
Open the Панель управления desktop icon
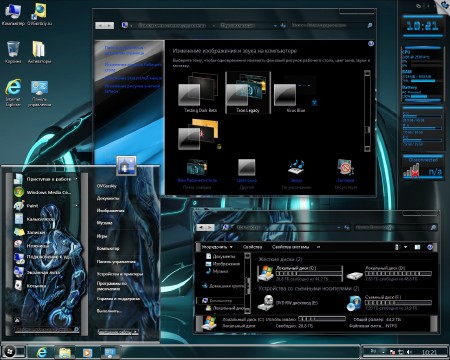pos(39,93)
